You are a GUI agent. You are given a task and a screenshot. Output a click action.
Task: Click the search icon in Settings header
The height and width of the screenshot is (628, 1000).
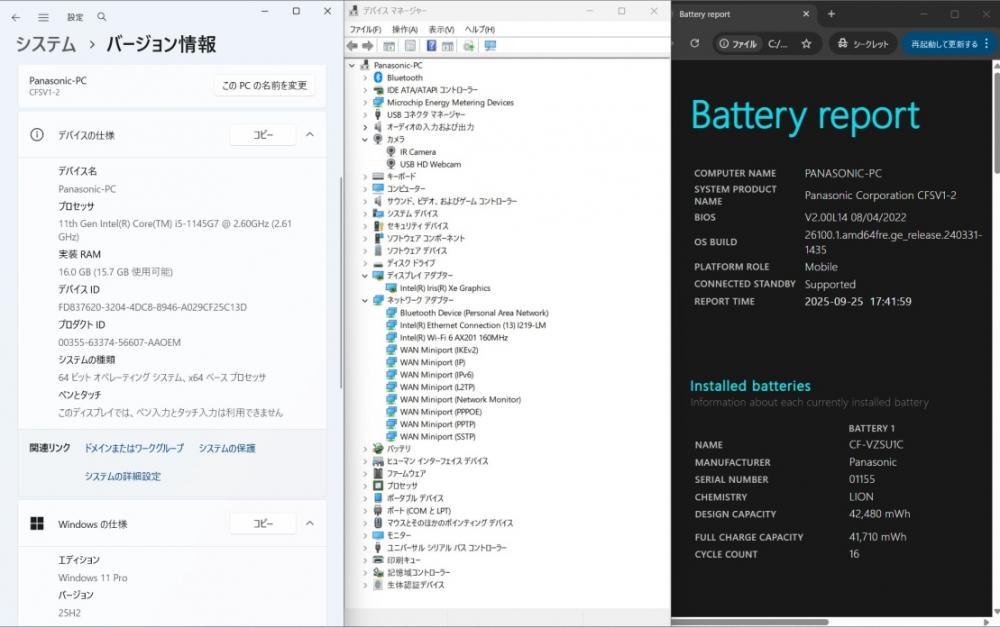coord(102,17)
